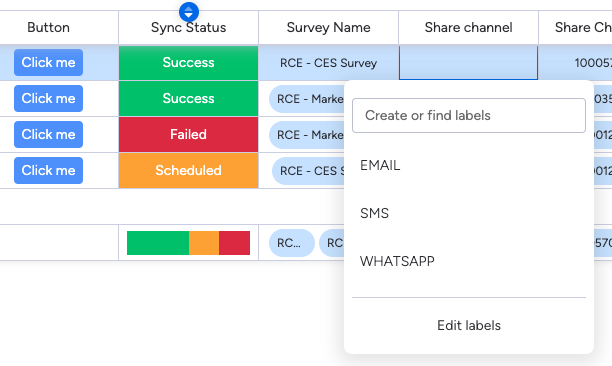Click the empty Share channel cell in first row
This screenshot has width=612, height=366.
tap(468, 63)
